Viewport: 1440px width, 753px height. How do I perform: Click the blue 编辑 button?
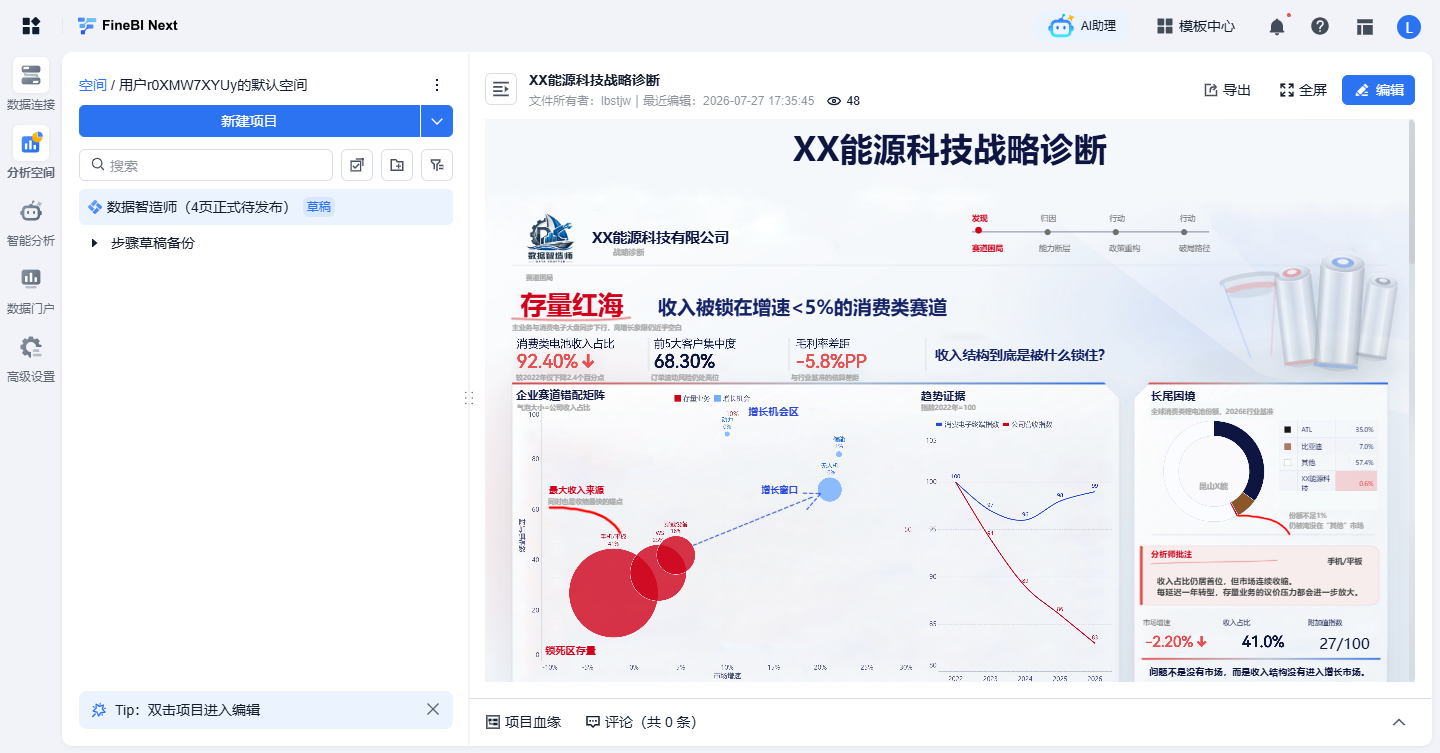click(1379, 90)
